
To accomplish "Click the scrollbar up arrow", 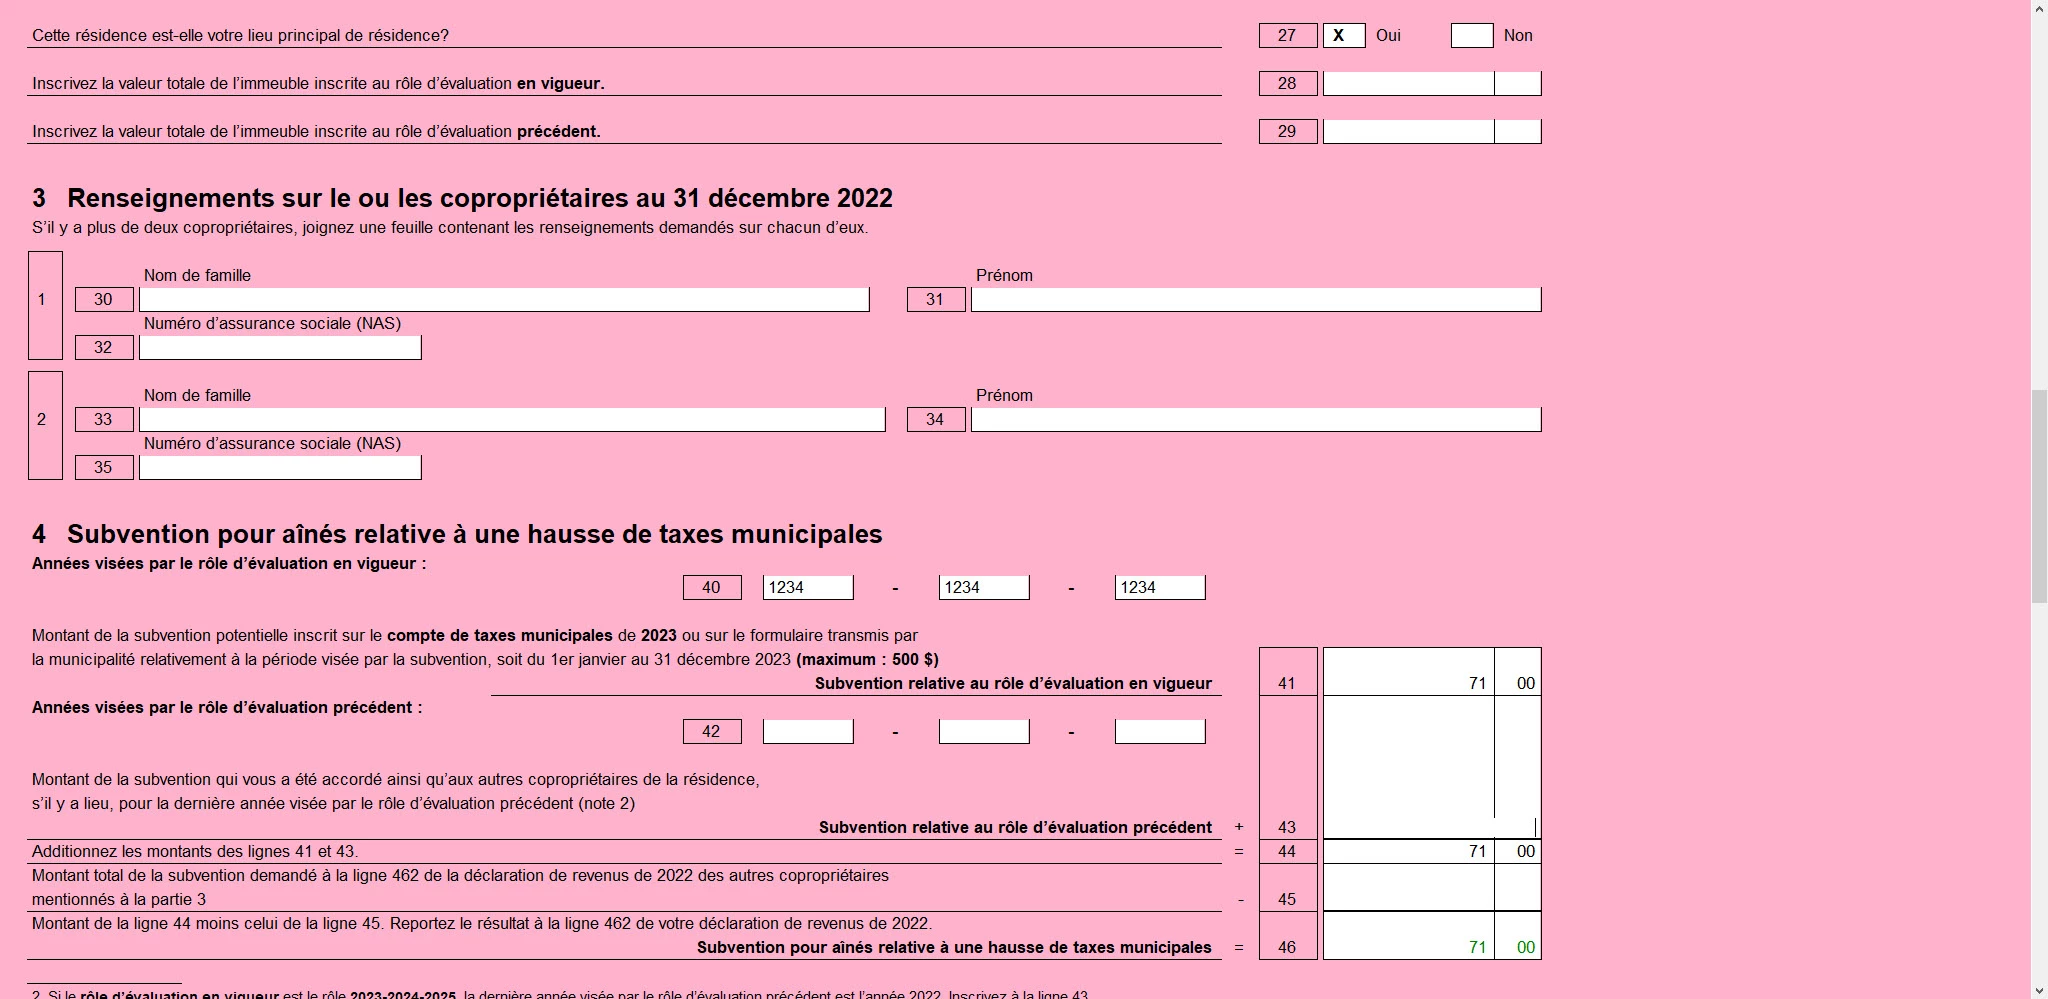I will 2039,8.
